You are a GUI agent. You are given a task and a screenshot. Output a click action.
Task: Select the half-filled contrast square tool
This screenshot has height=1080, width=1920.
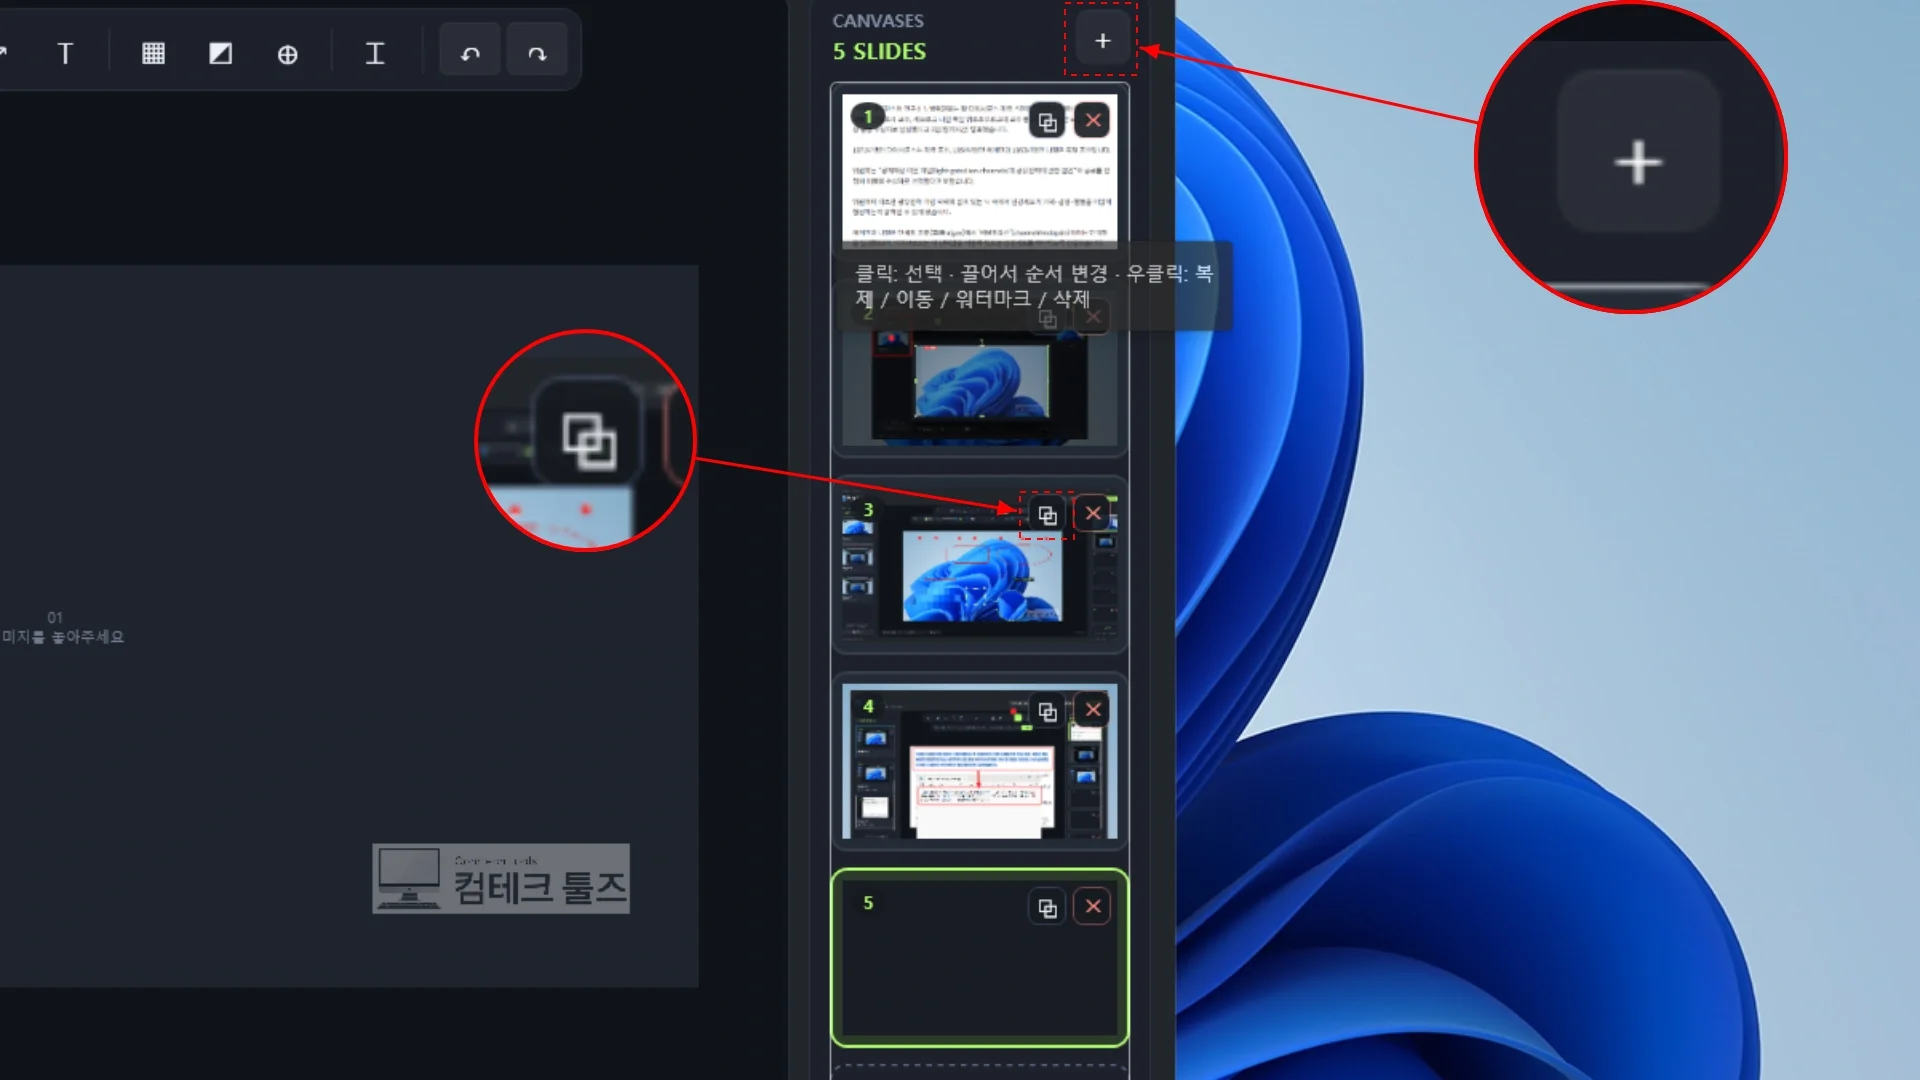(220, 53)
